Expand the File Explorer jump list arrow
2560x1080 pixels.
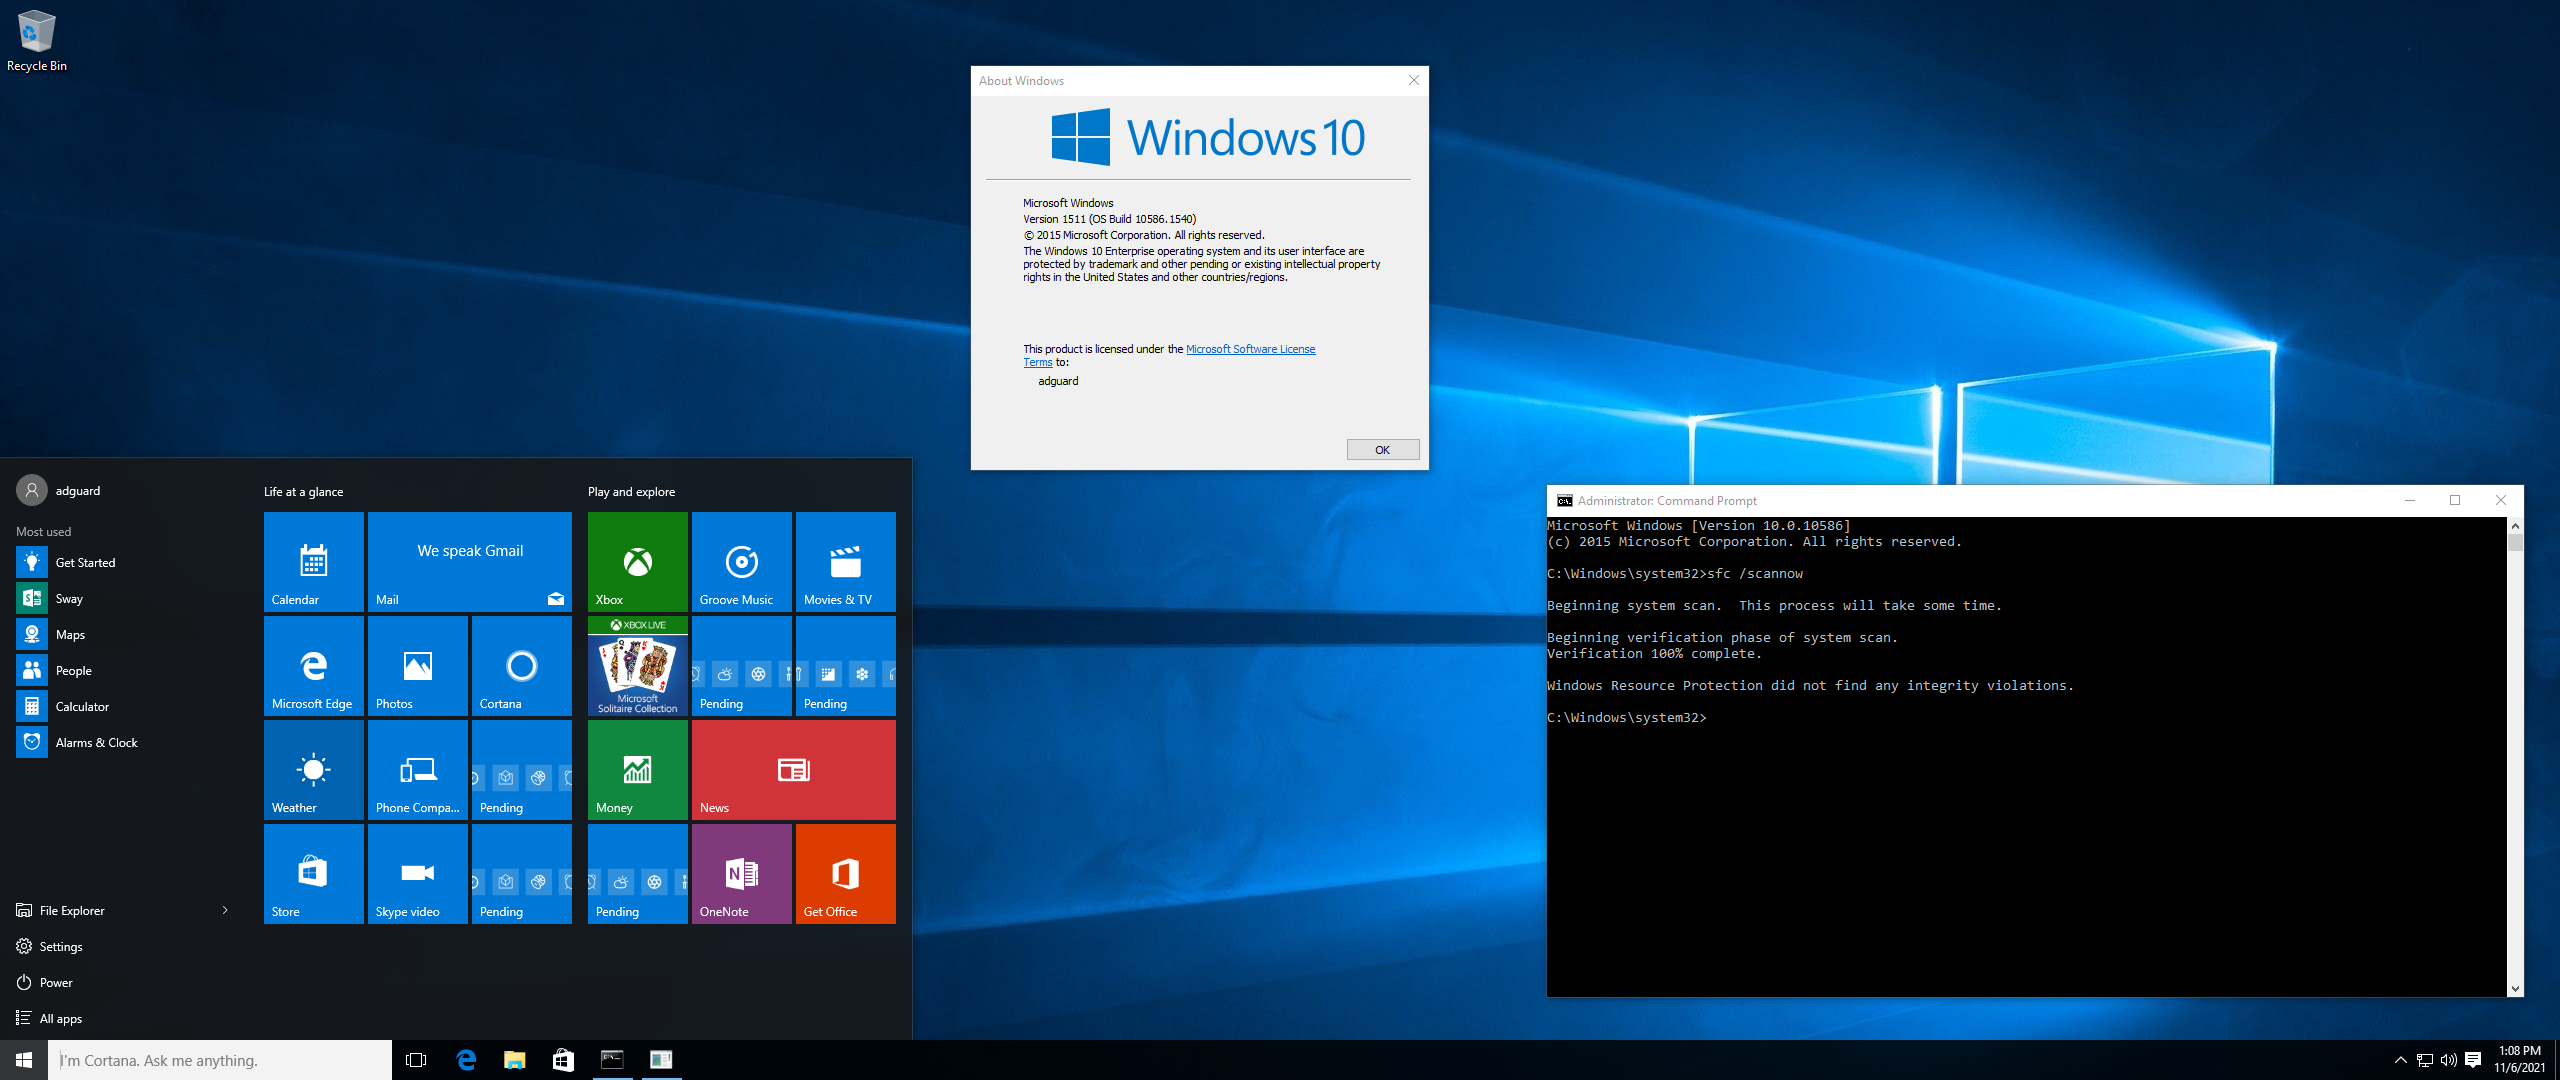click(x=225, y=911)
